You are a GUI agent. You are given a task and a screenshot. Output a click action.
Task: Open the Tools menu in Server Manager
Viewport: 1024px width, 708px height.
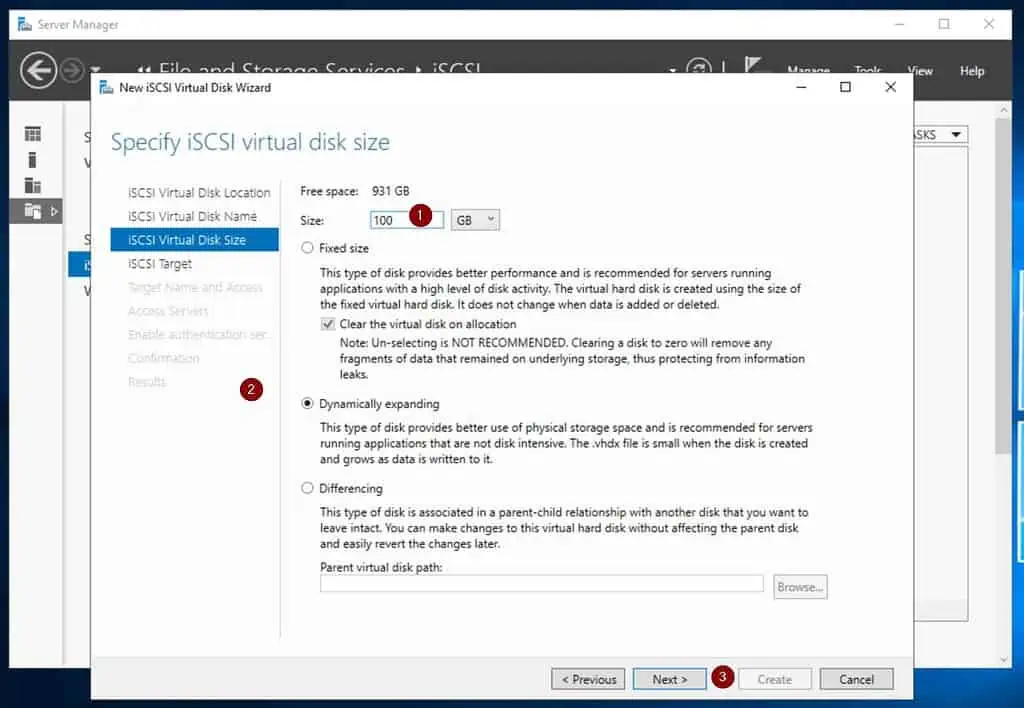(x=867, y=69)
